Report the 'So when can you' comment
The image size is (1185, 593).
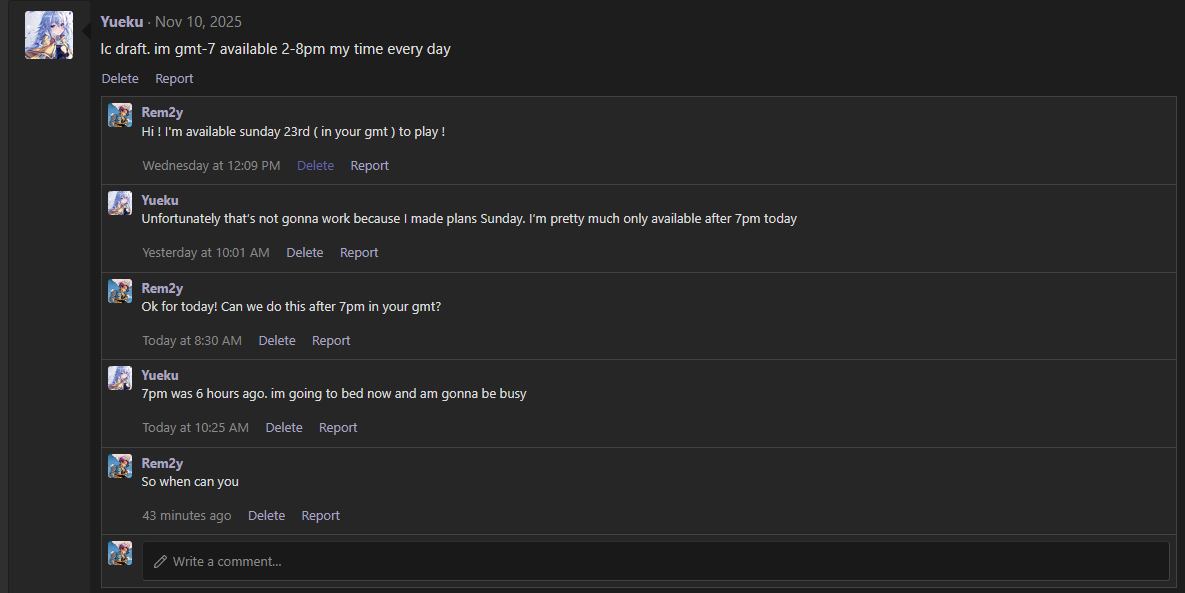click(320, 516)
